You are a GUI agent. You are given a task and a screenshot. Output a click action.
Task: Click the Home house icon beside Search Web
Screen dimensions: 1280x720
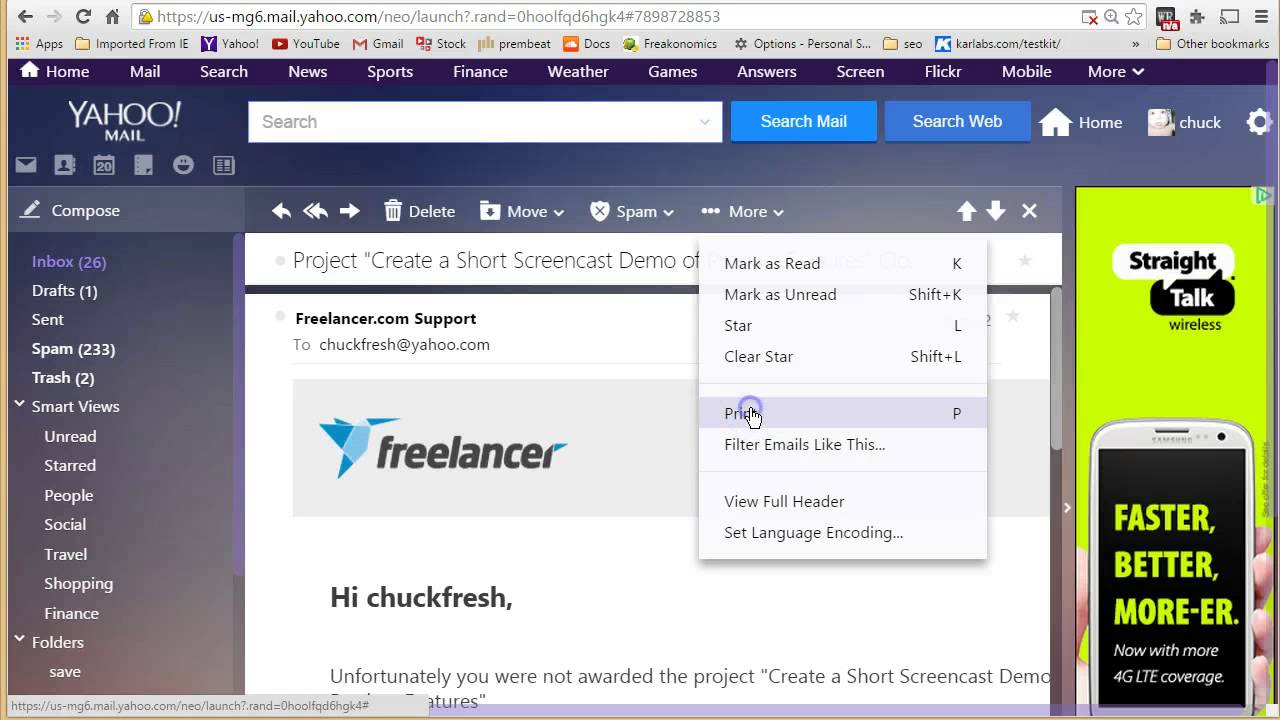1055,122
